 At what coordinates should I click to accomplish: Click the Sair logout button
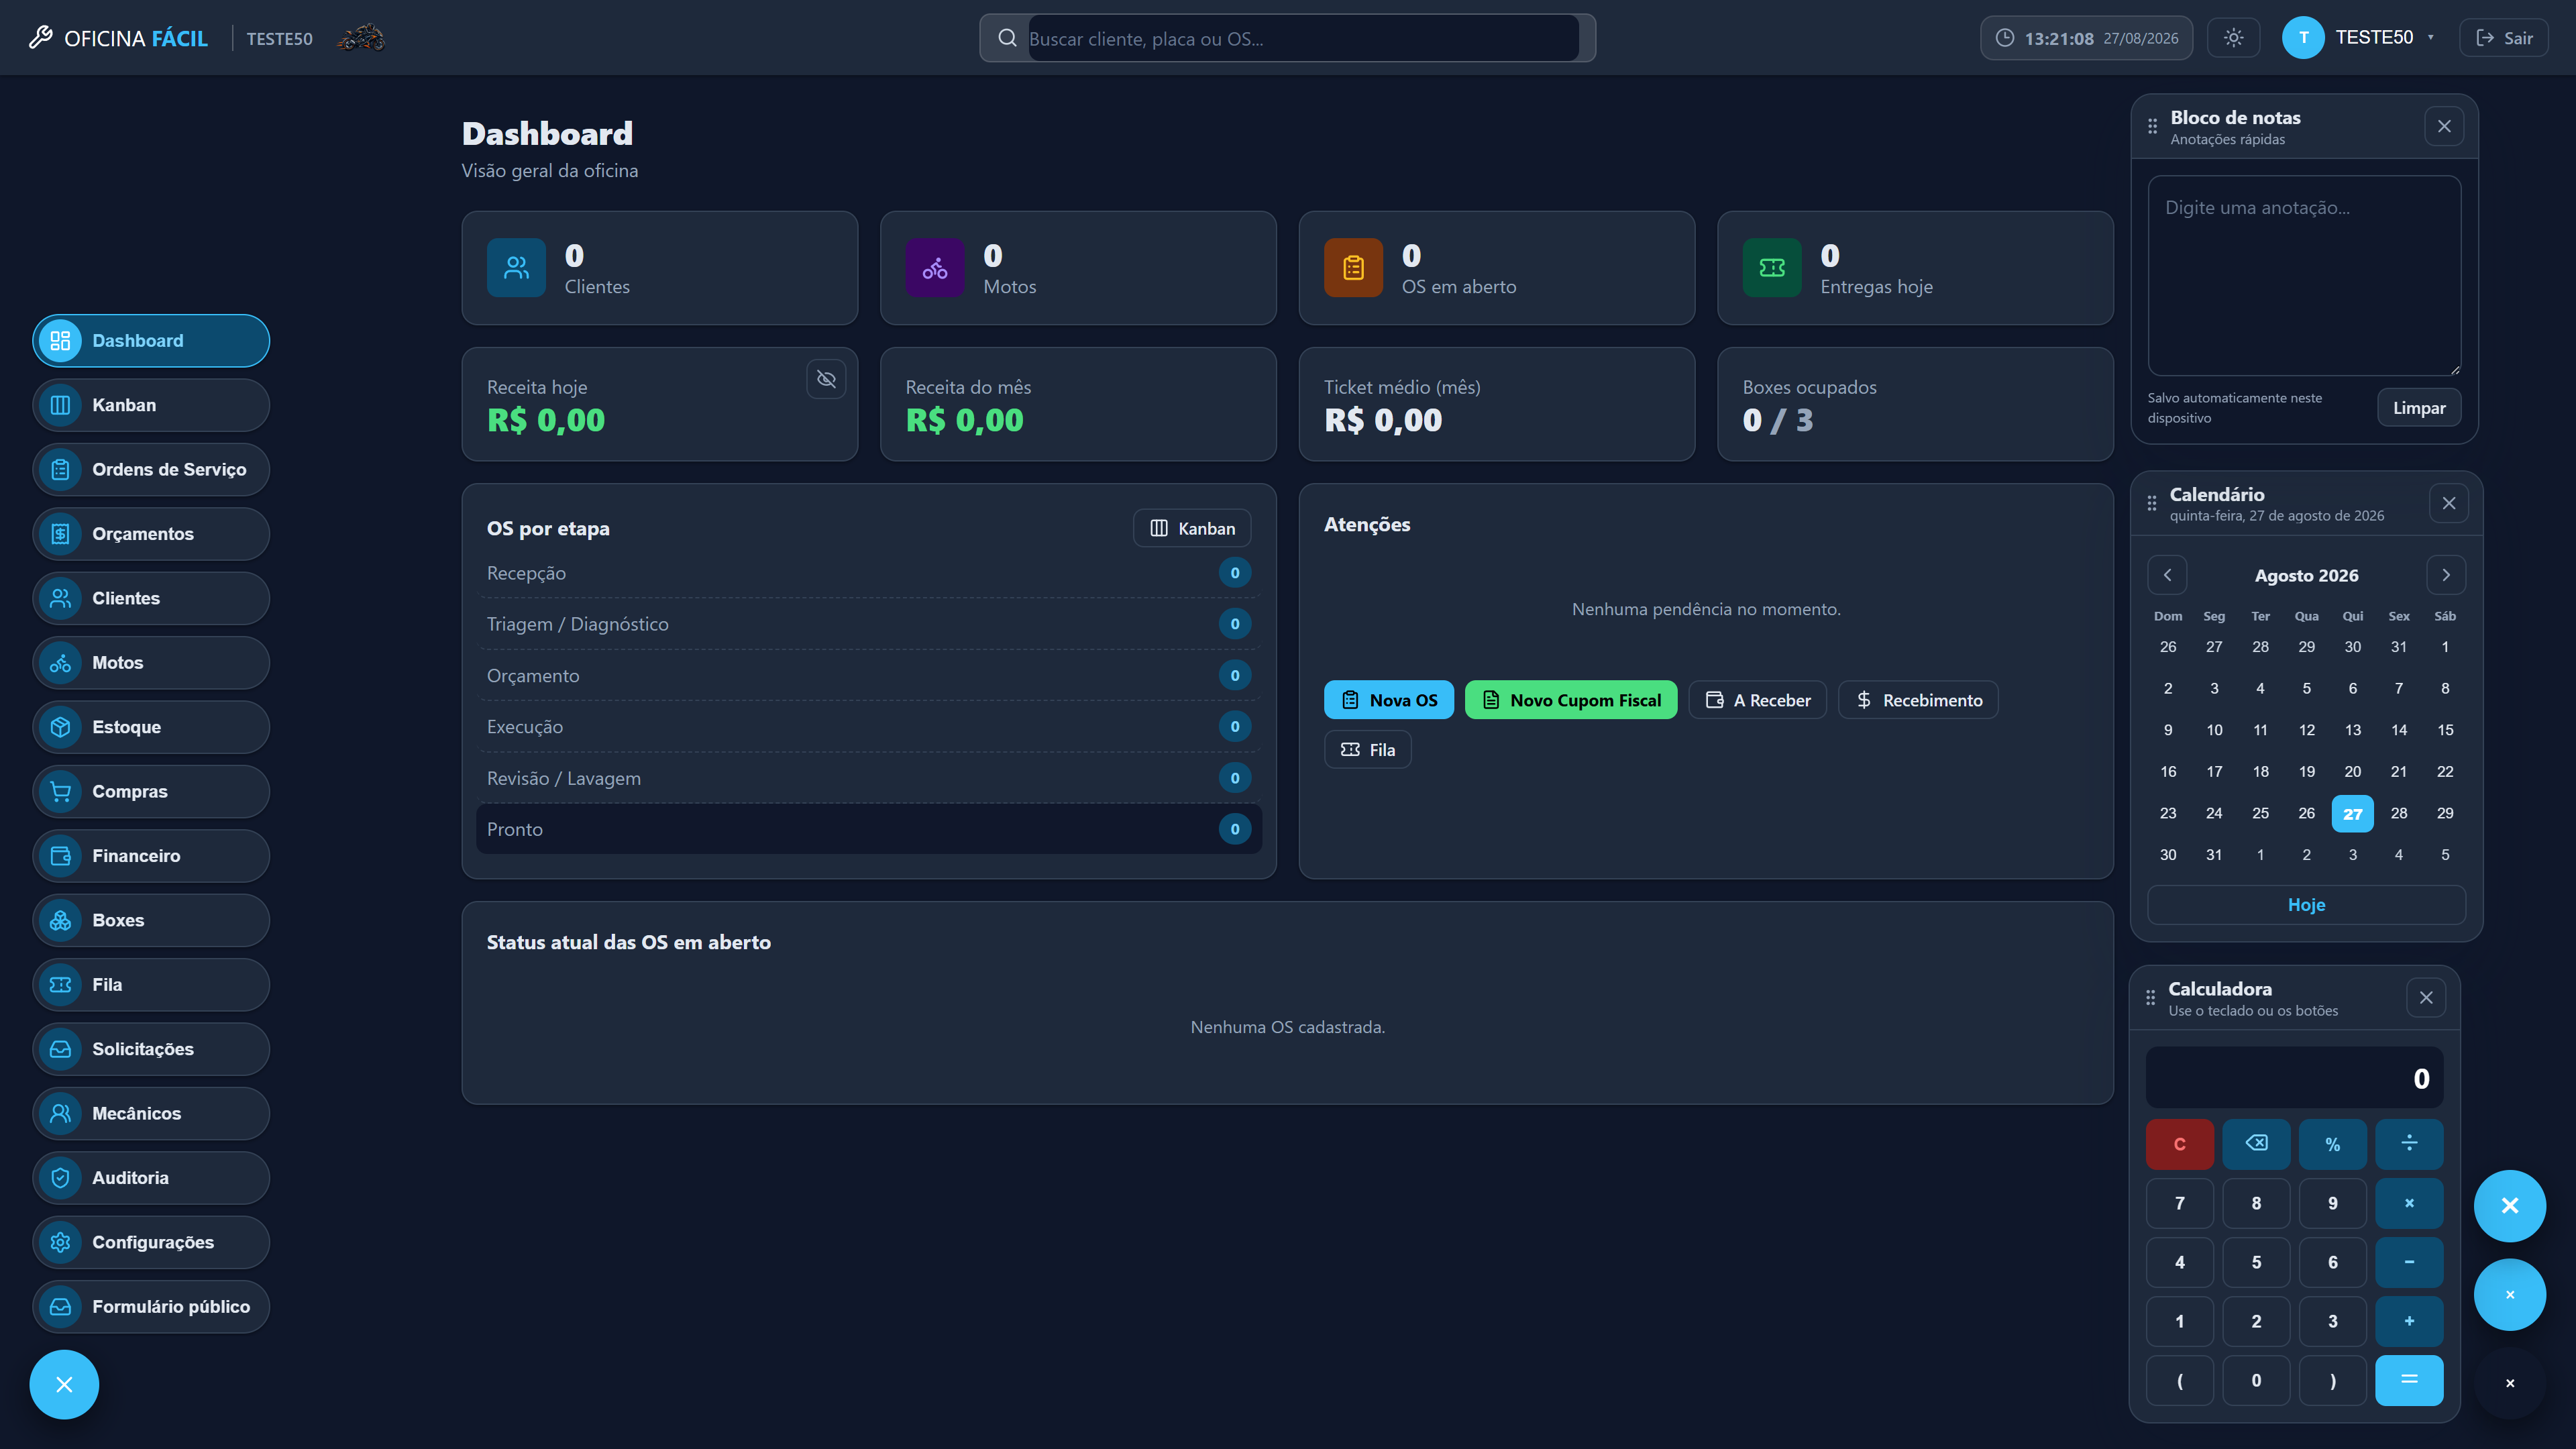click(x=2503, y=38)
